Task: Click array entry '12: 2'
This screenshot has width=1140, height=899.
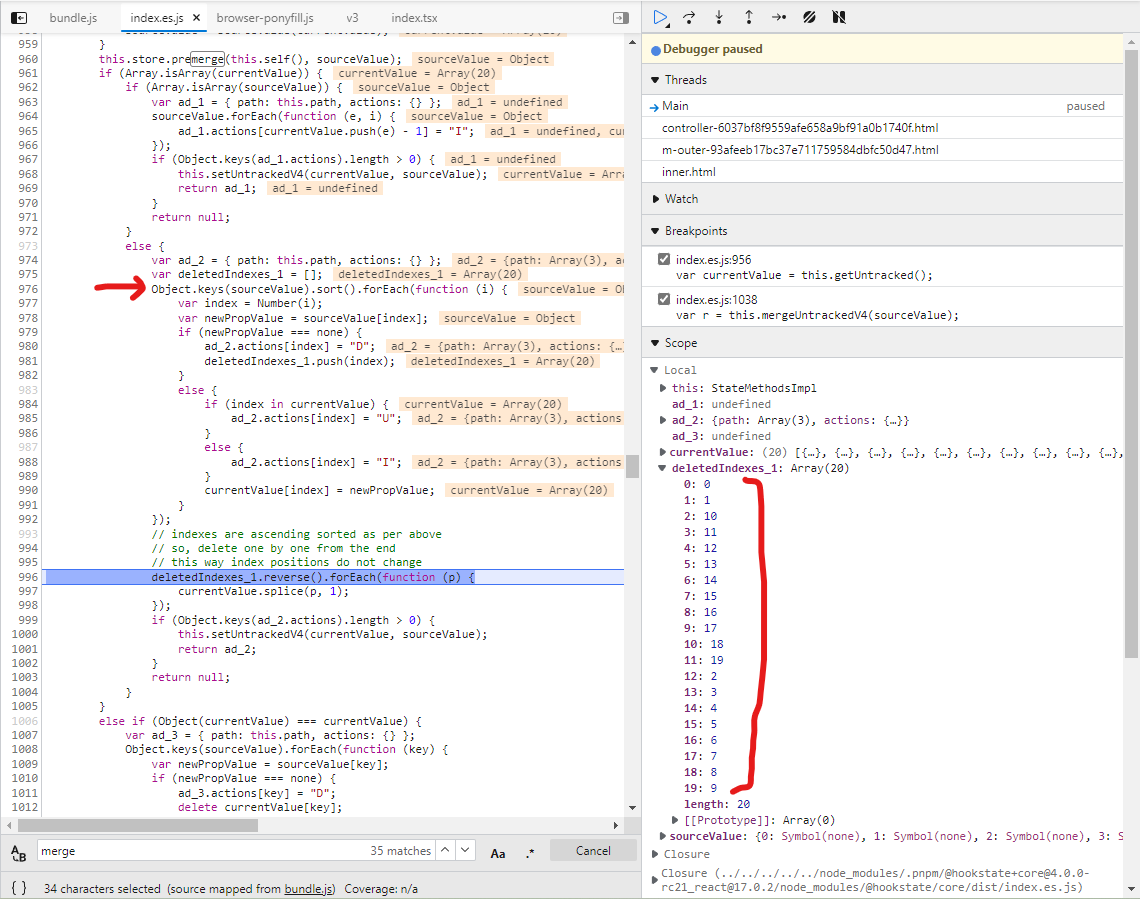Action: point(700,676)
